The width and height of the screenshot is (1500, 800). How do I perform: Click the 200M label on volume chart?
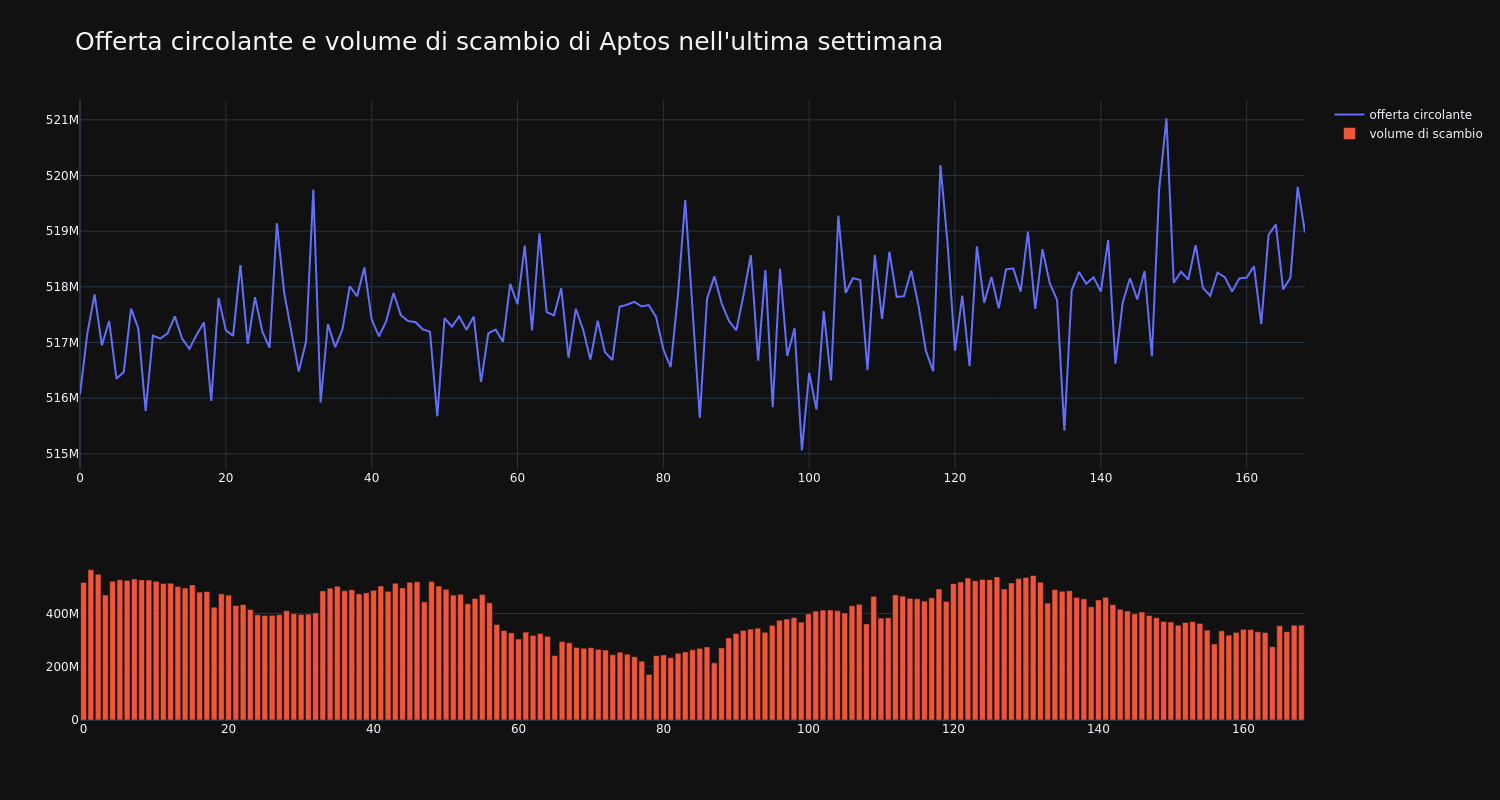tap(60, 667)
